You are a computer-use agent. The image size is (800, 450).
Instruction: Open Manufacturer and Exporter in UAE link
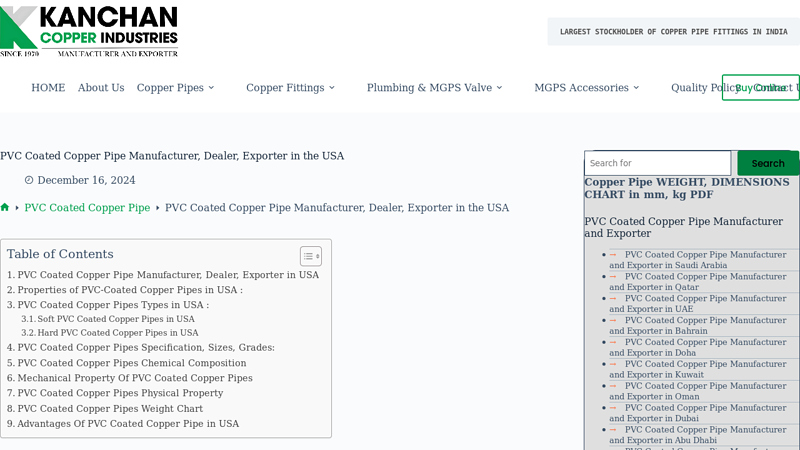pos(697,304)
